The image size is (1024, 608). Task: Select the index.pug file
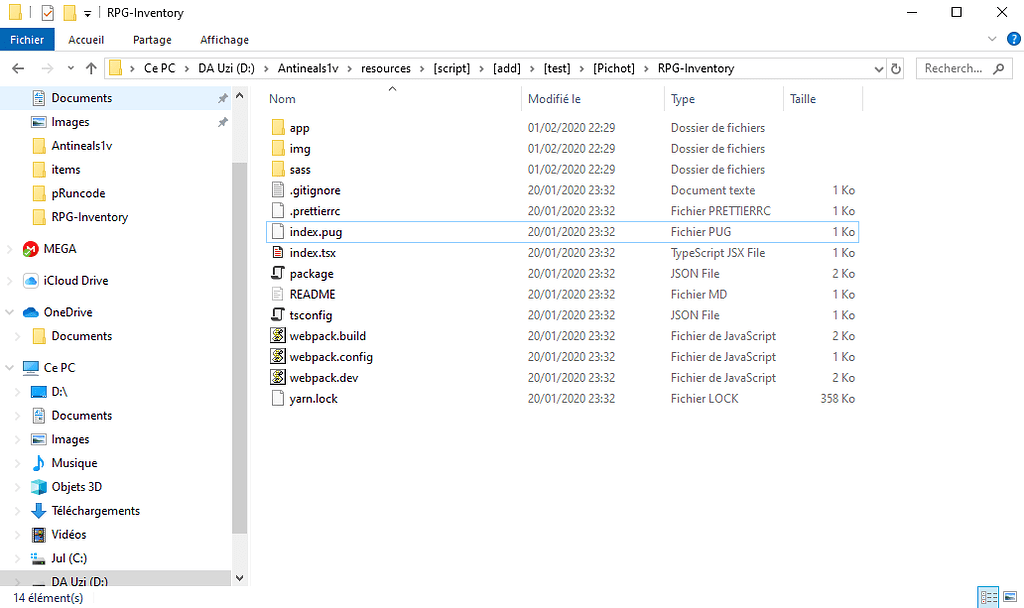316,232
